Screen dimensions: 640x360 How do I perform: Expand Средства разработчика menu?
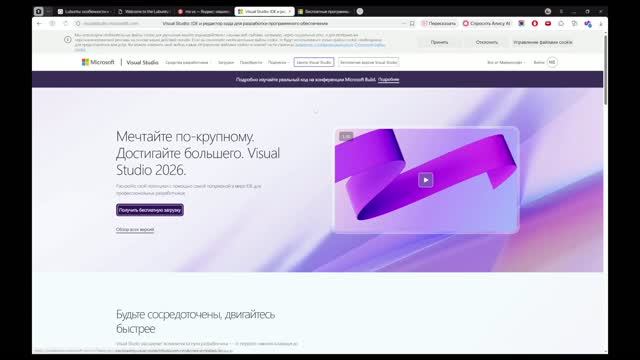pyautogui.click(x=188, y=62)
